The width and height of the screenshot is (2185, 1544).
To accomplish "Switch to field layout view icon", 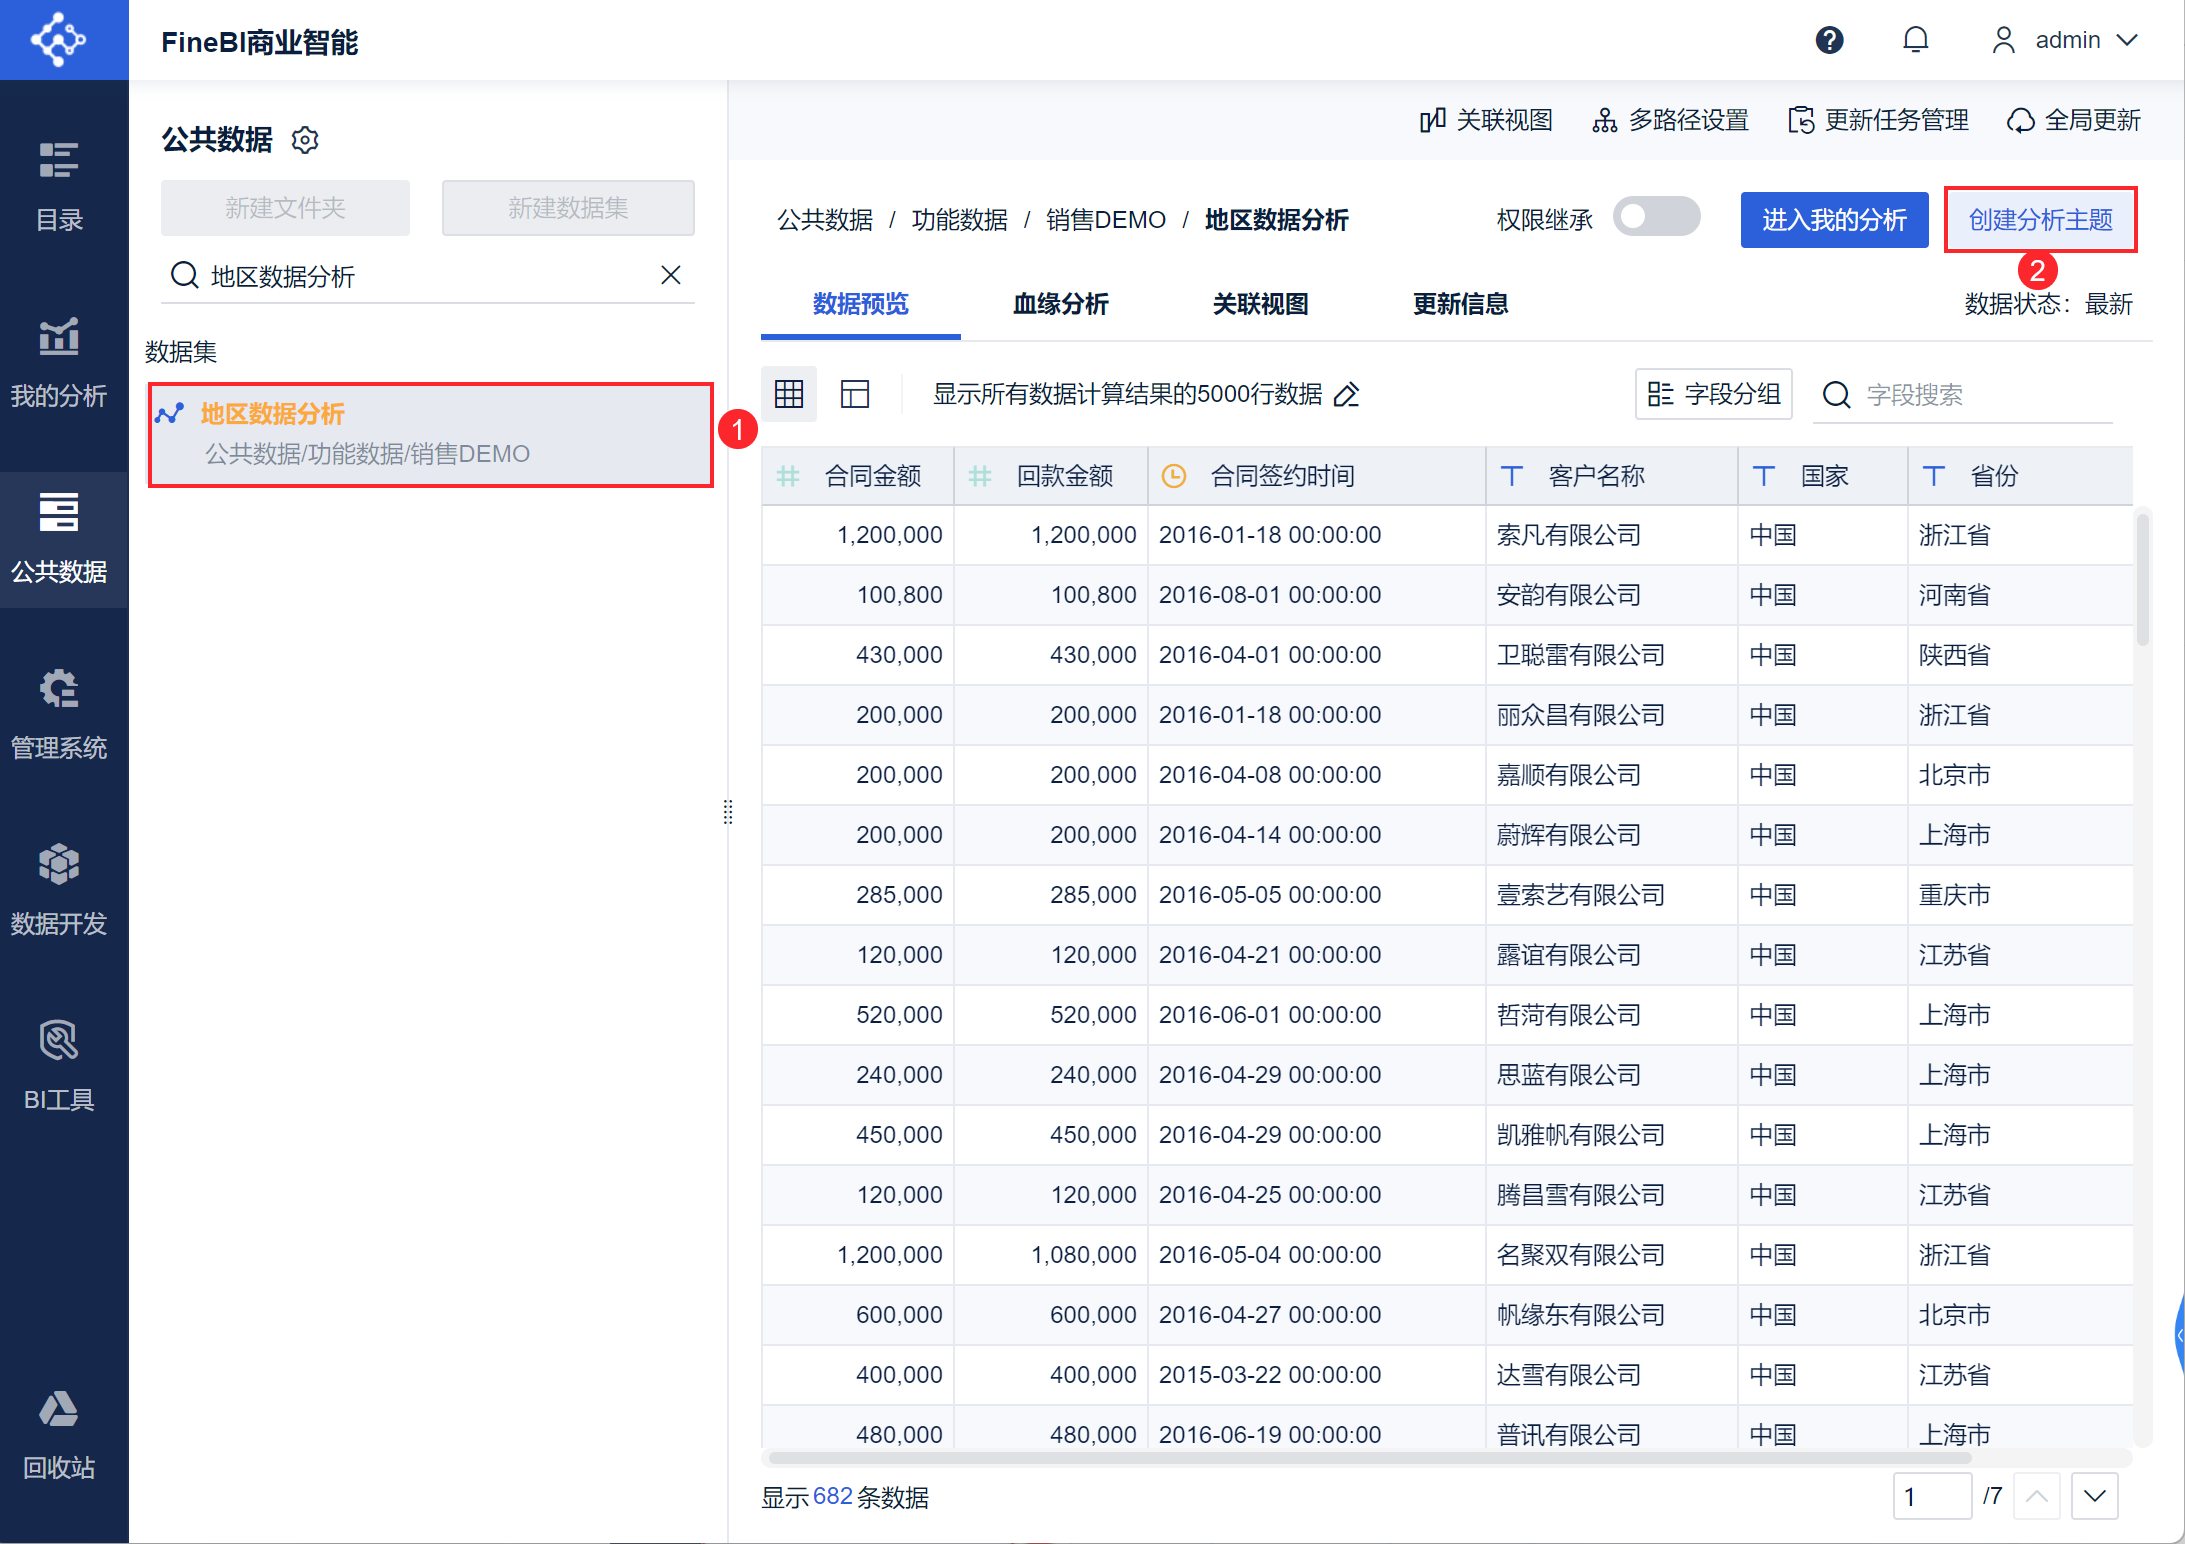I will [855, 394].
